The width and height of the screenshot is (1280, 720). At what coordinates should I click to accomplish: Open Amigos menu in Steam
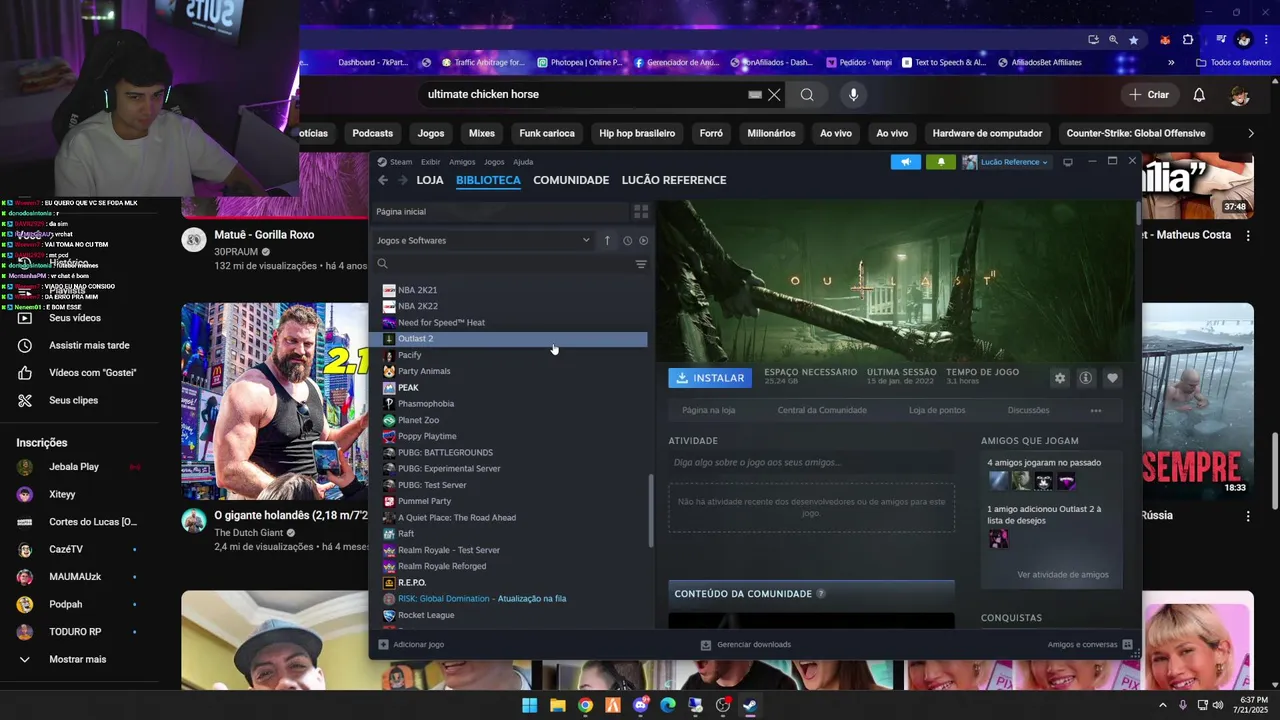(x=462, y=162)
